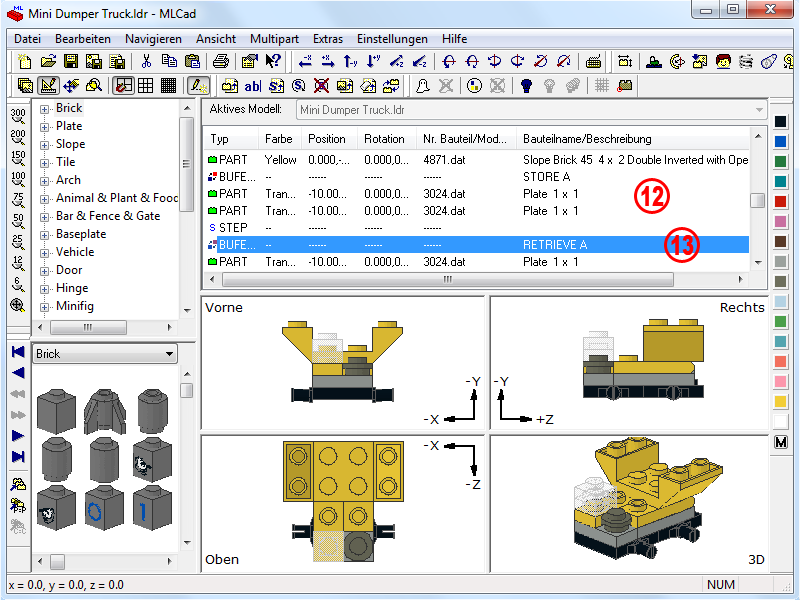Expand the Hinge tree node
Image resolution: width=800 pixels, height=600 pixels.
(x=44, y=289)
